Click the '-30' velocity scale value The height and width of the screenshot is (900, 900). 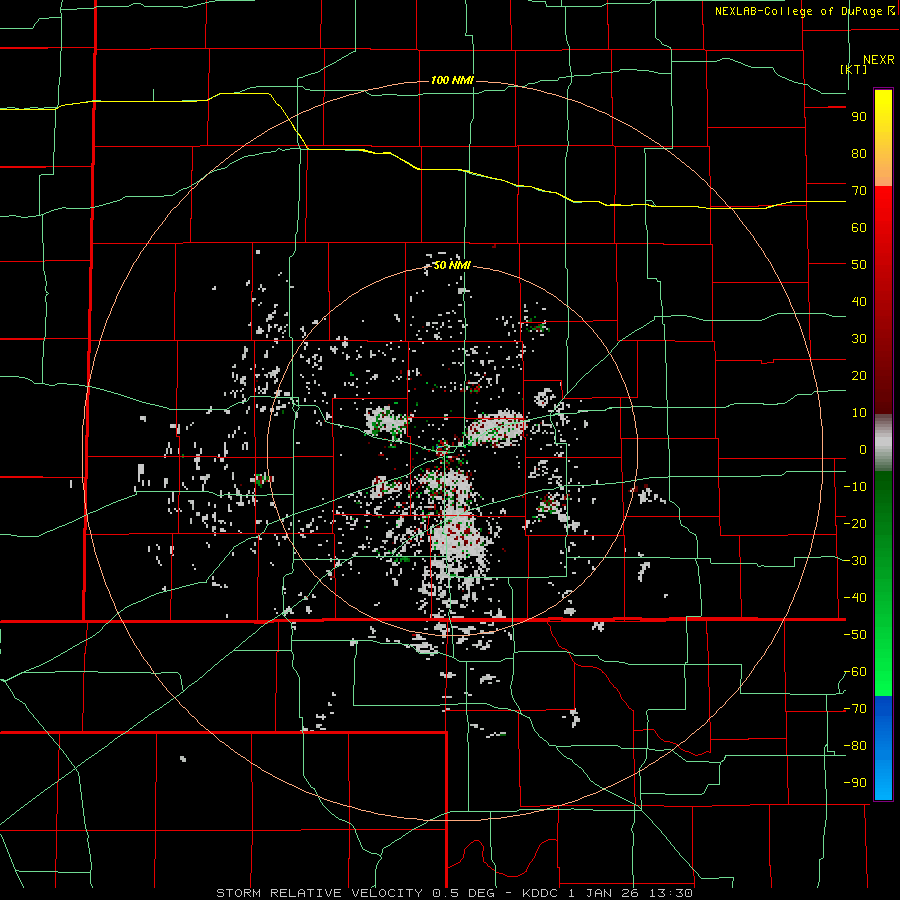click(x=855, y=561)
